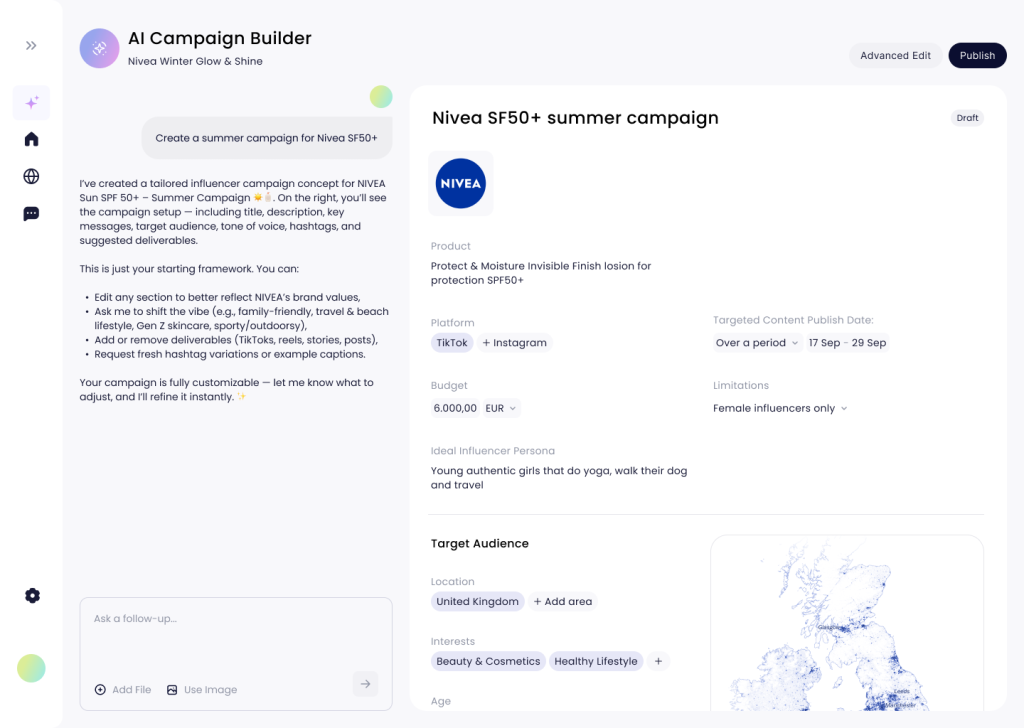This screenshot has width=1024, height=728.
Task: Click the send arrow button in chat
Action: (x=365, y=684)
